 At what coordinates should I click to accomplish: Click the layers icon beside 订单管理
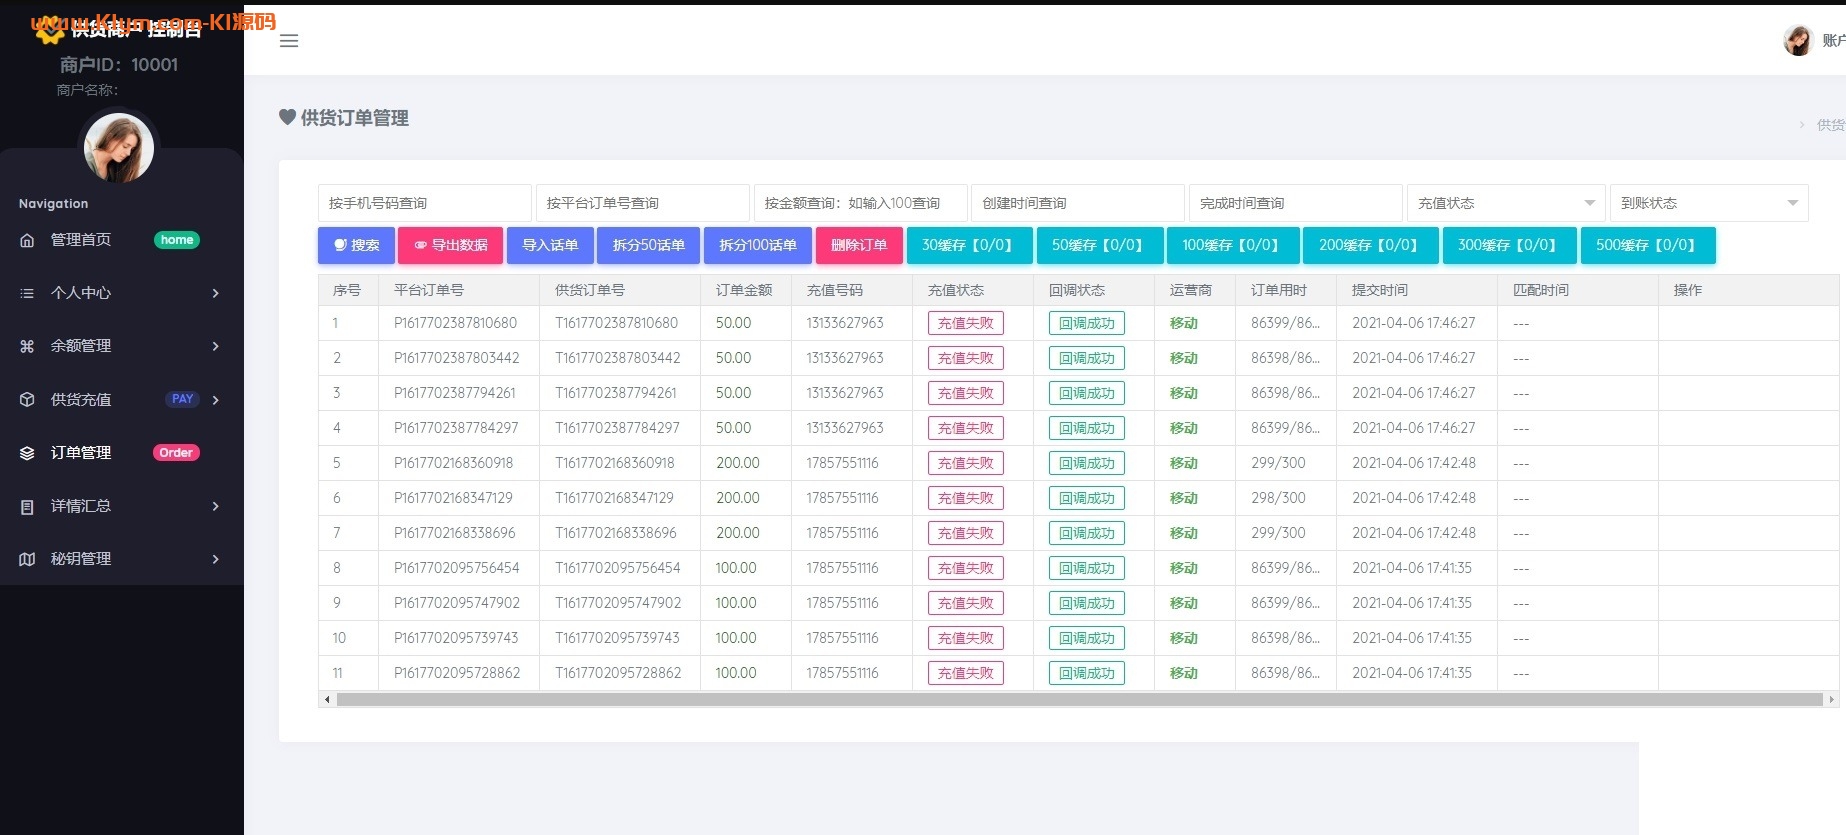27,453
